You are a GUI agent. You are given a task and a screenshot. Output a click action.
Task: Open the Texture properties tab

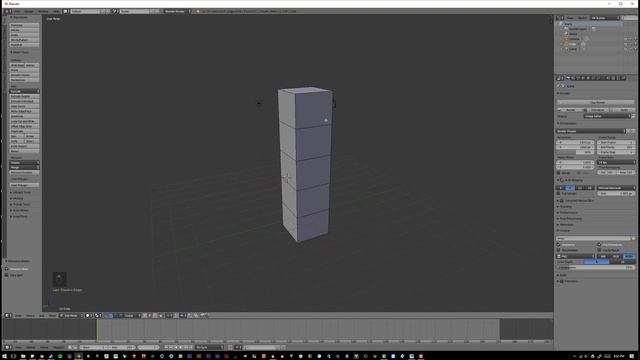[613, 78]
